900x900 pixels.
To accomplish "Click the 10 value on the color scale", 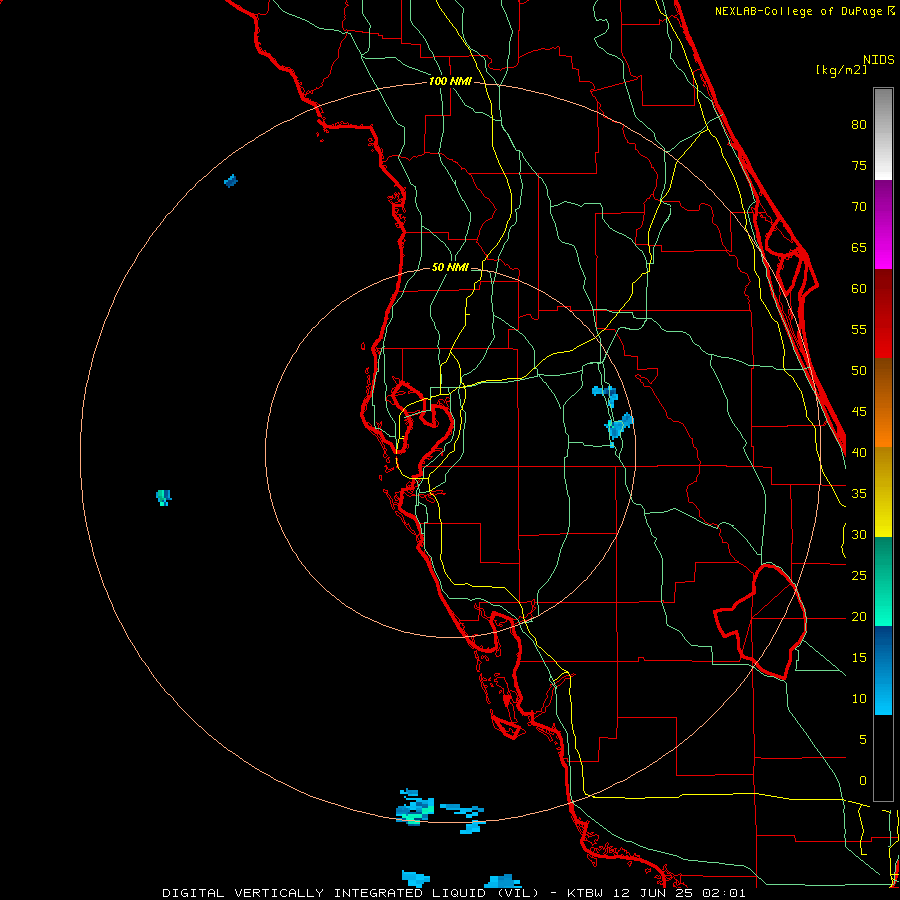I will (859, 699).
